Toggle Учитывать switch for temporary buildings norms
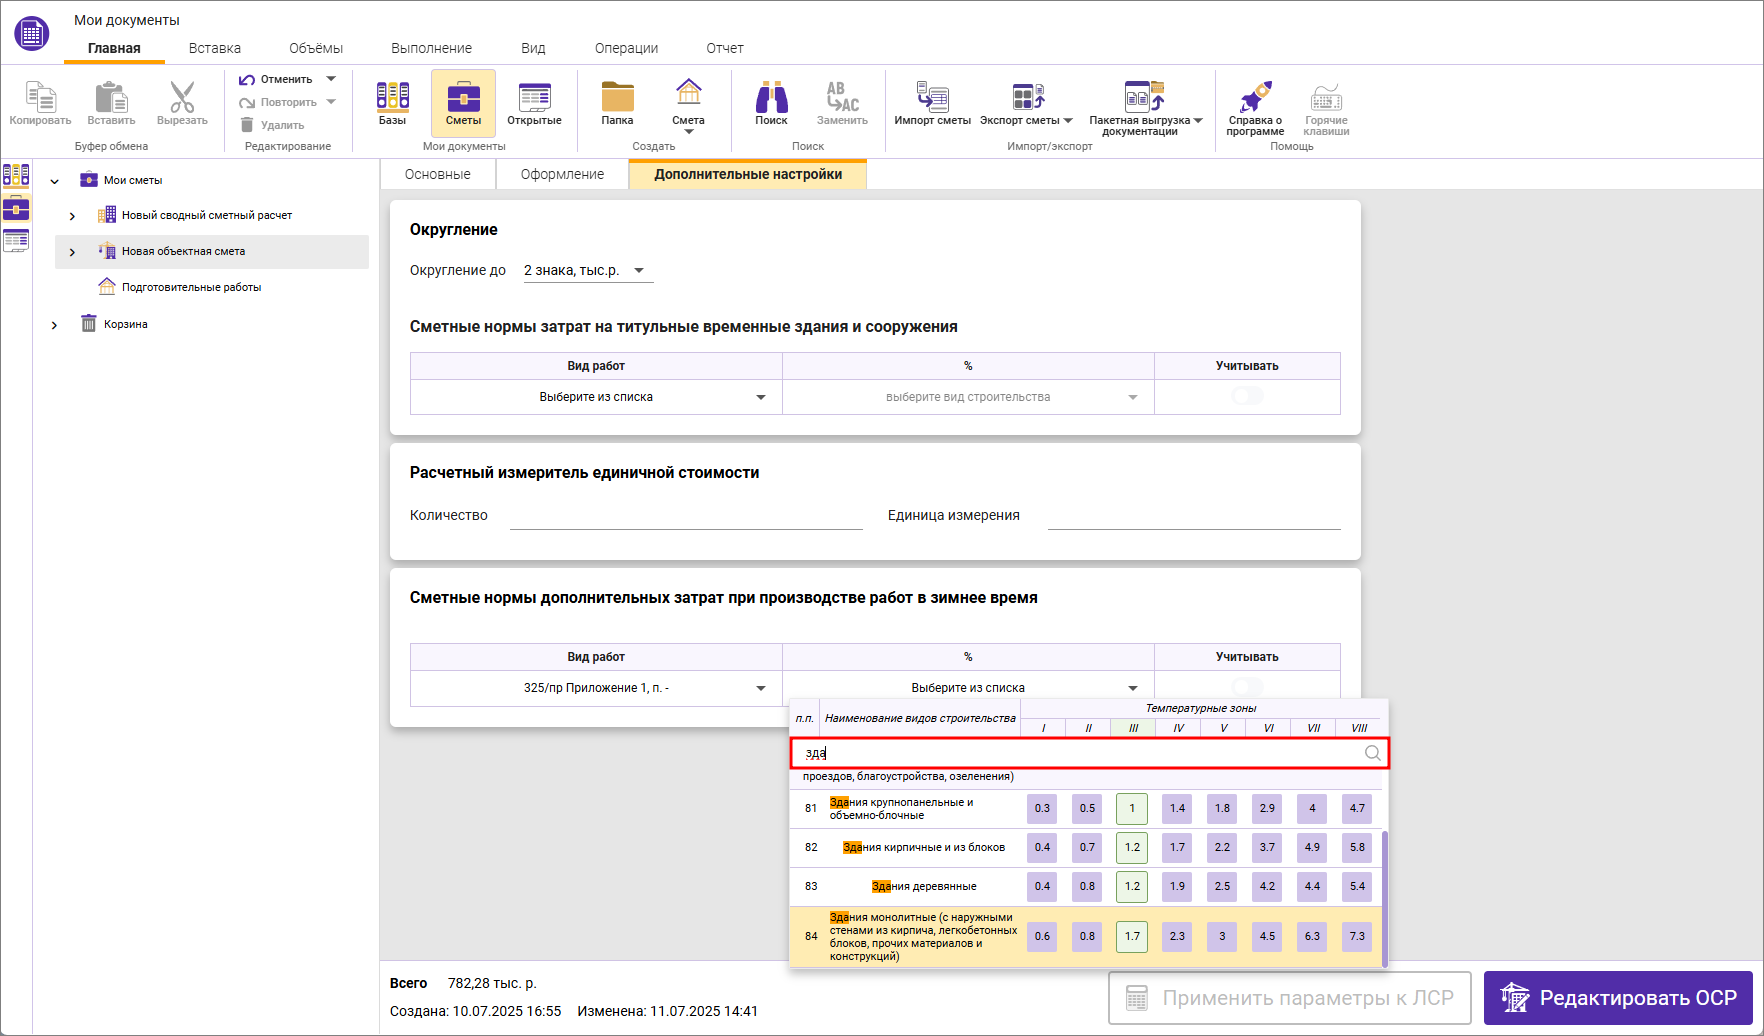1764x1036 pixels. point(1247,397)
